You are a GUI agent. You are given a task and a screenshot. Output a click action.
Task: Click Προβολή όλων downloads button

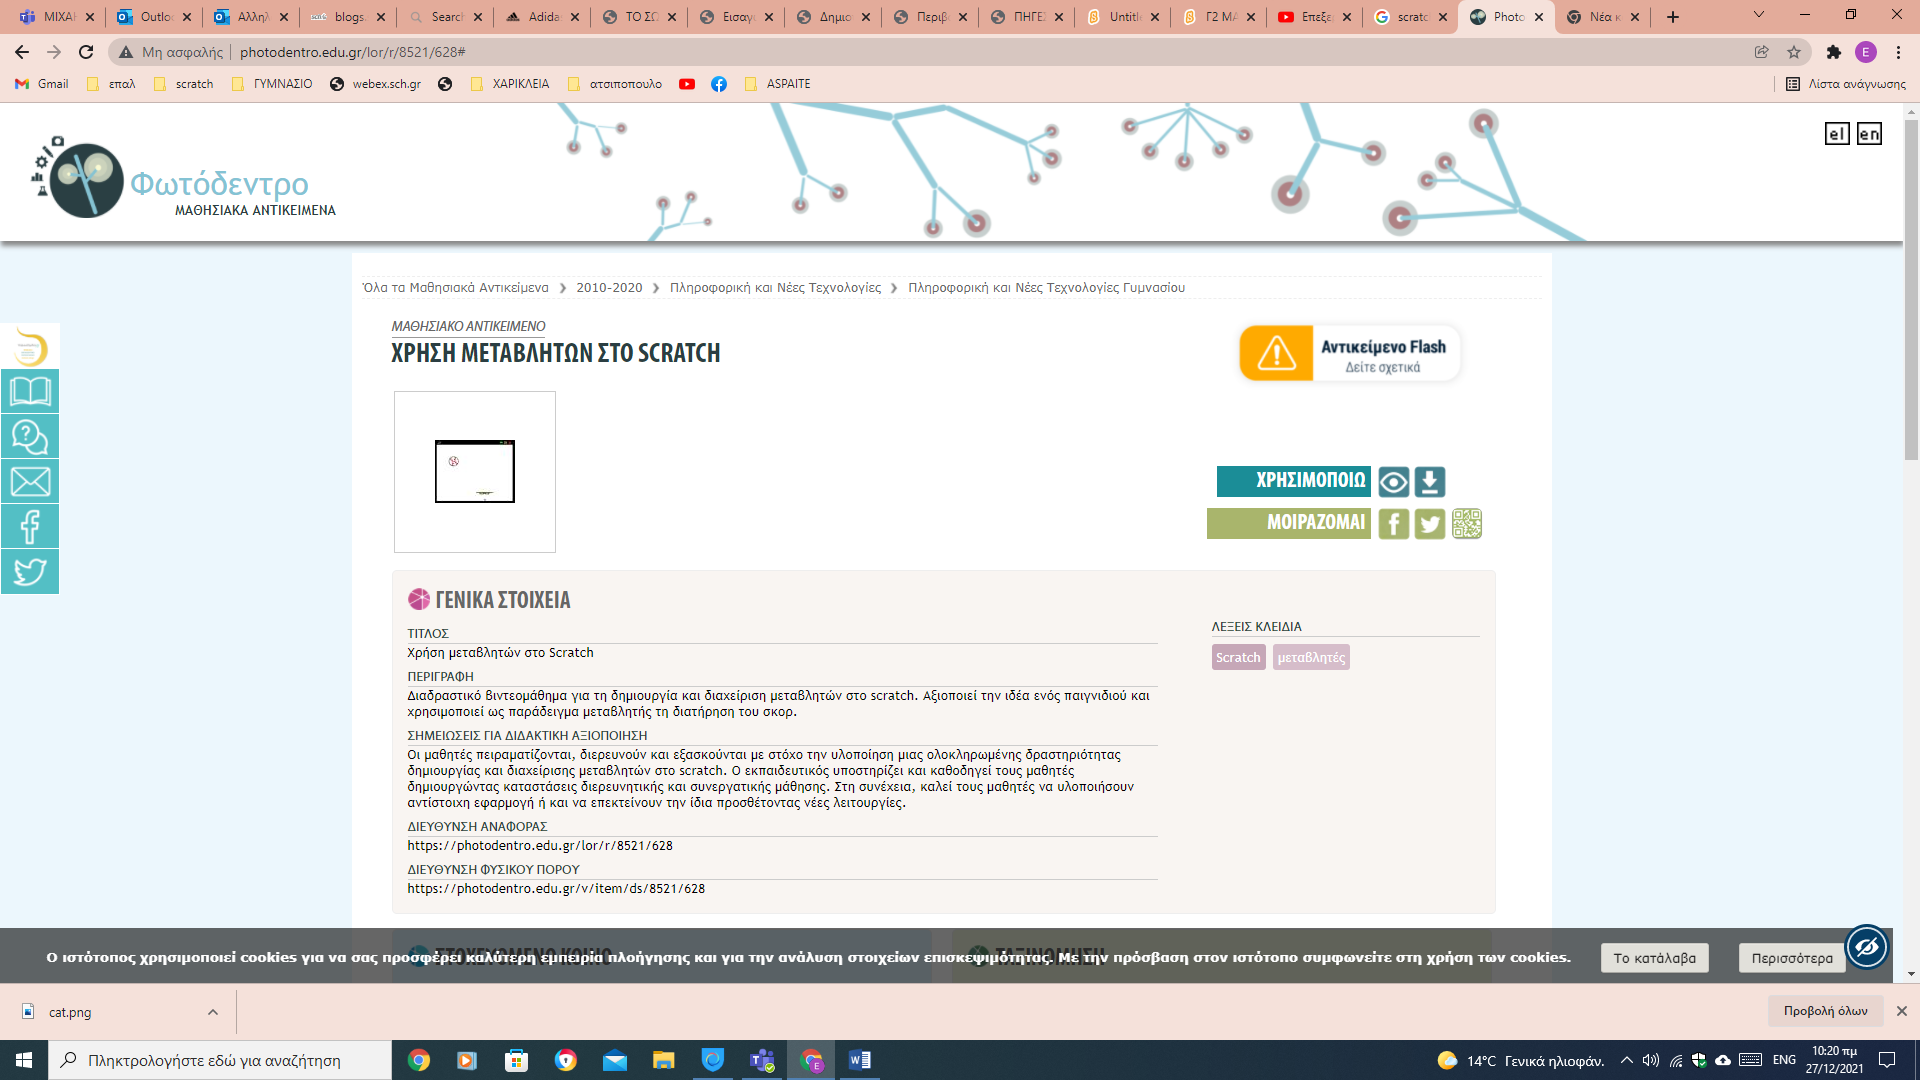pyautogui.click(x=1825, y=1011)
